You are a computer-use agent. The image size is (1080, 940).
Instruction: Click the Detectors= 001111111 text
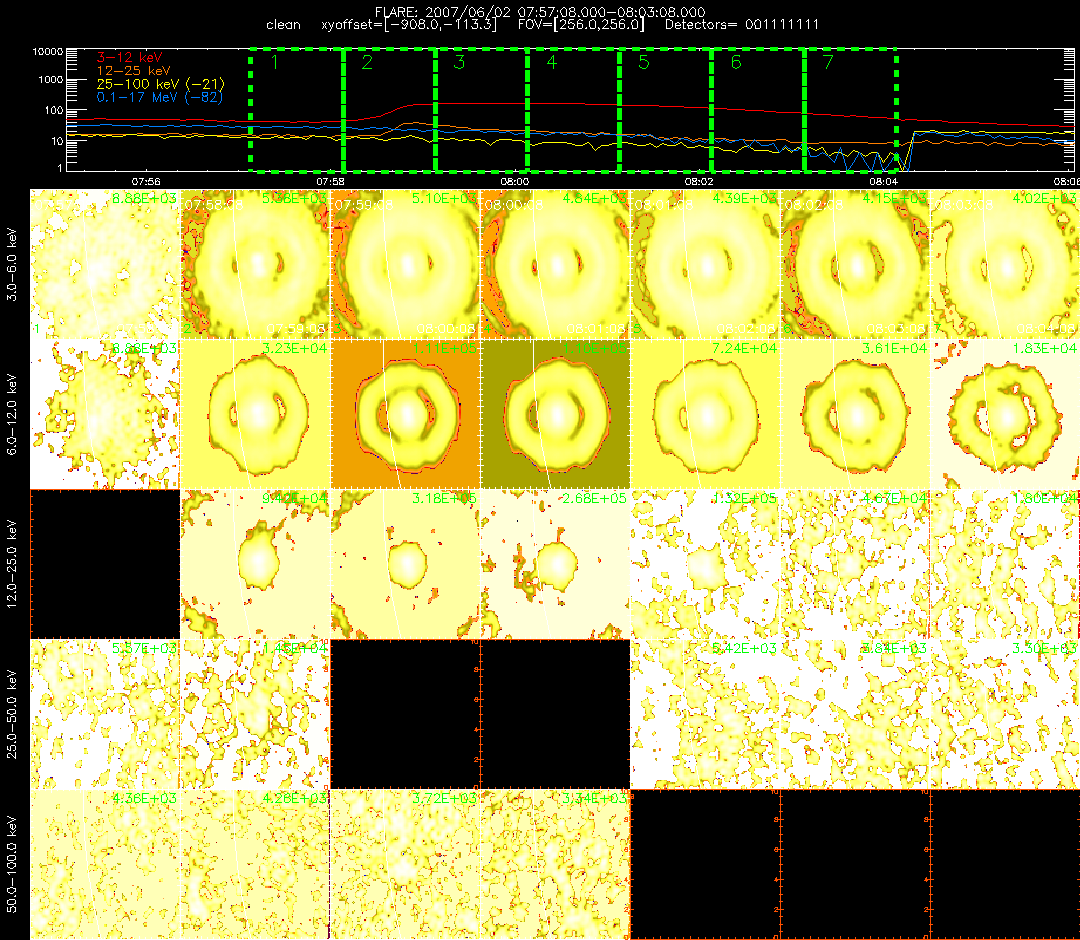(742, 25)
